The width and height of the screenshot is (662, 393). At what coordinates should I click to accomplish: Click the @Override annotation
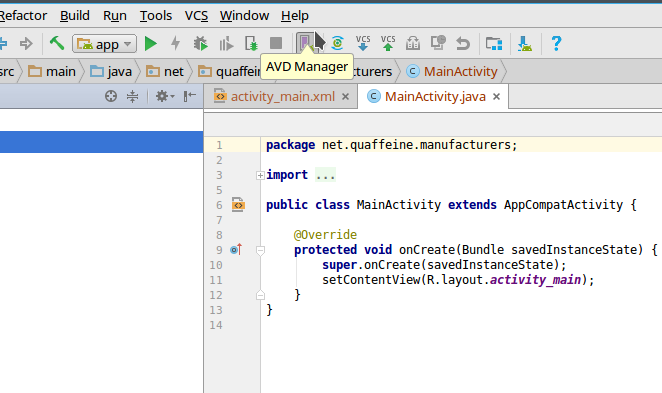click(x=326, y=234)
